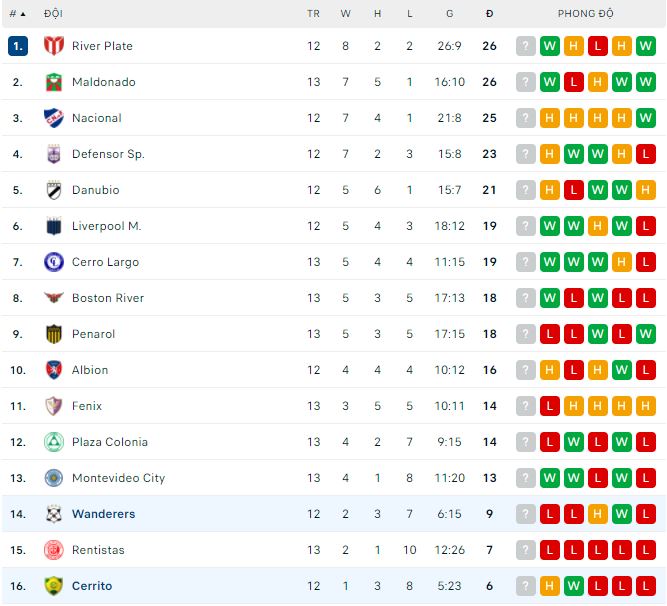
Task: Click the Cerrito team badge
Action: pos(53,586)
